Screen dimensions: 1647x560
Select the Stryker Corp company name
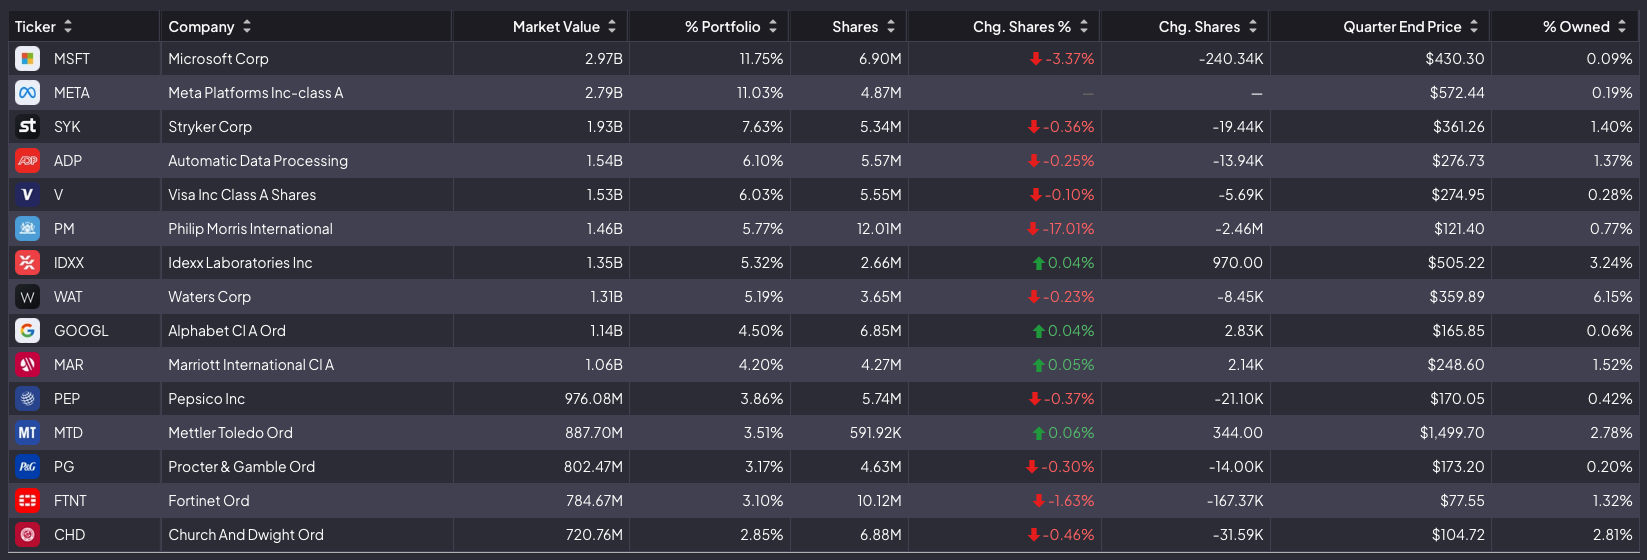click(210, 127)
